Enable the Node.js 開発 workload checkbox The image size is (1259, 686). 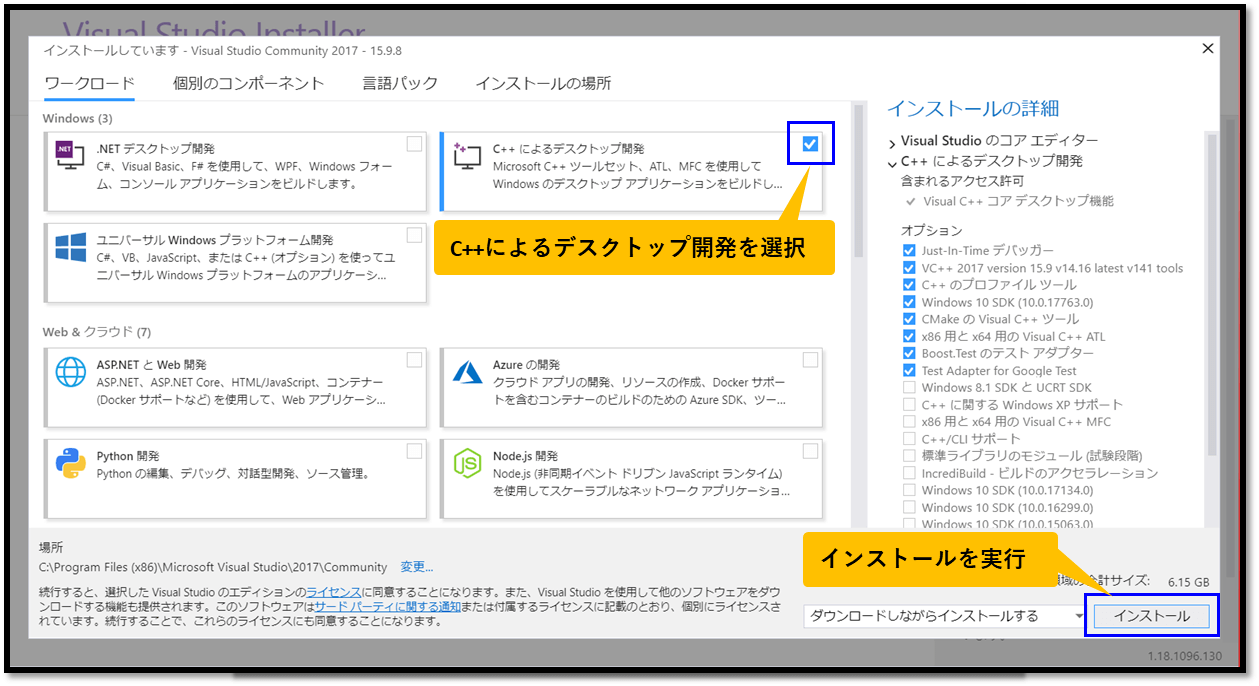810,451
